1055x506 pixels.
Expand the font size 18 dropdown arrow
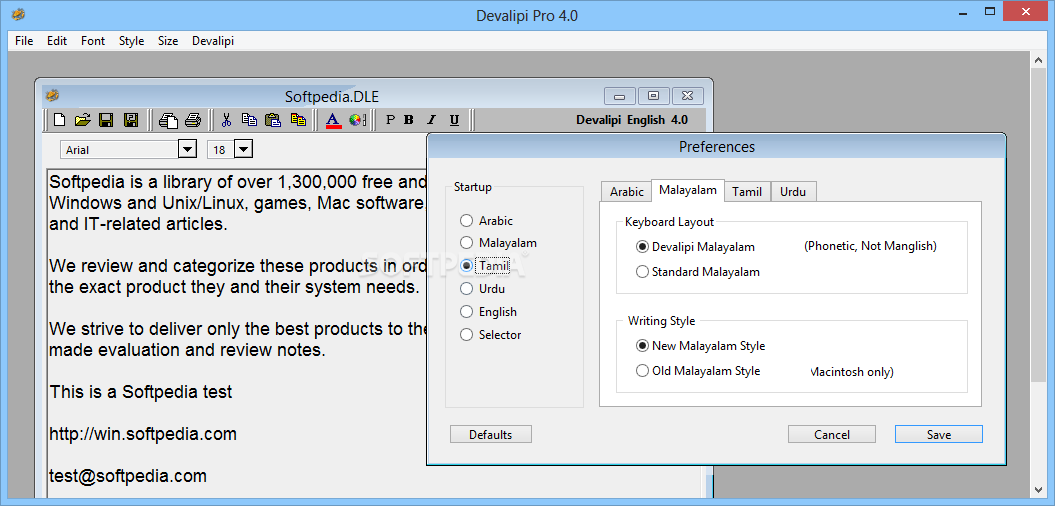pyautogui.click(x=243, y=149)
